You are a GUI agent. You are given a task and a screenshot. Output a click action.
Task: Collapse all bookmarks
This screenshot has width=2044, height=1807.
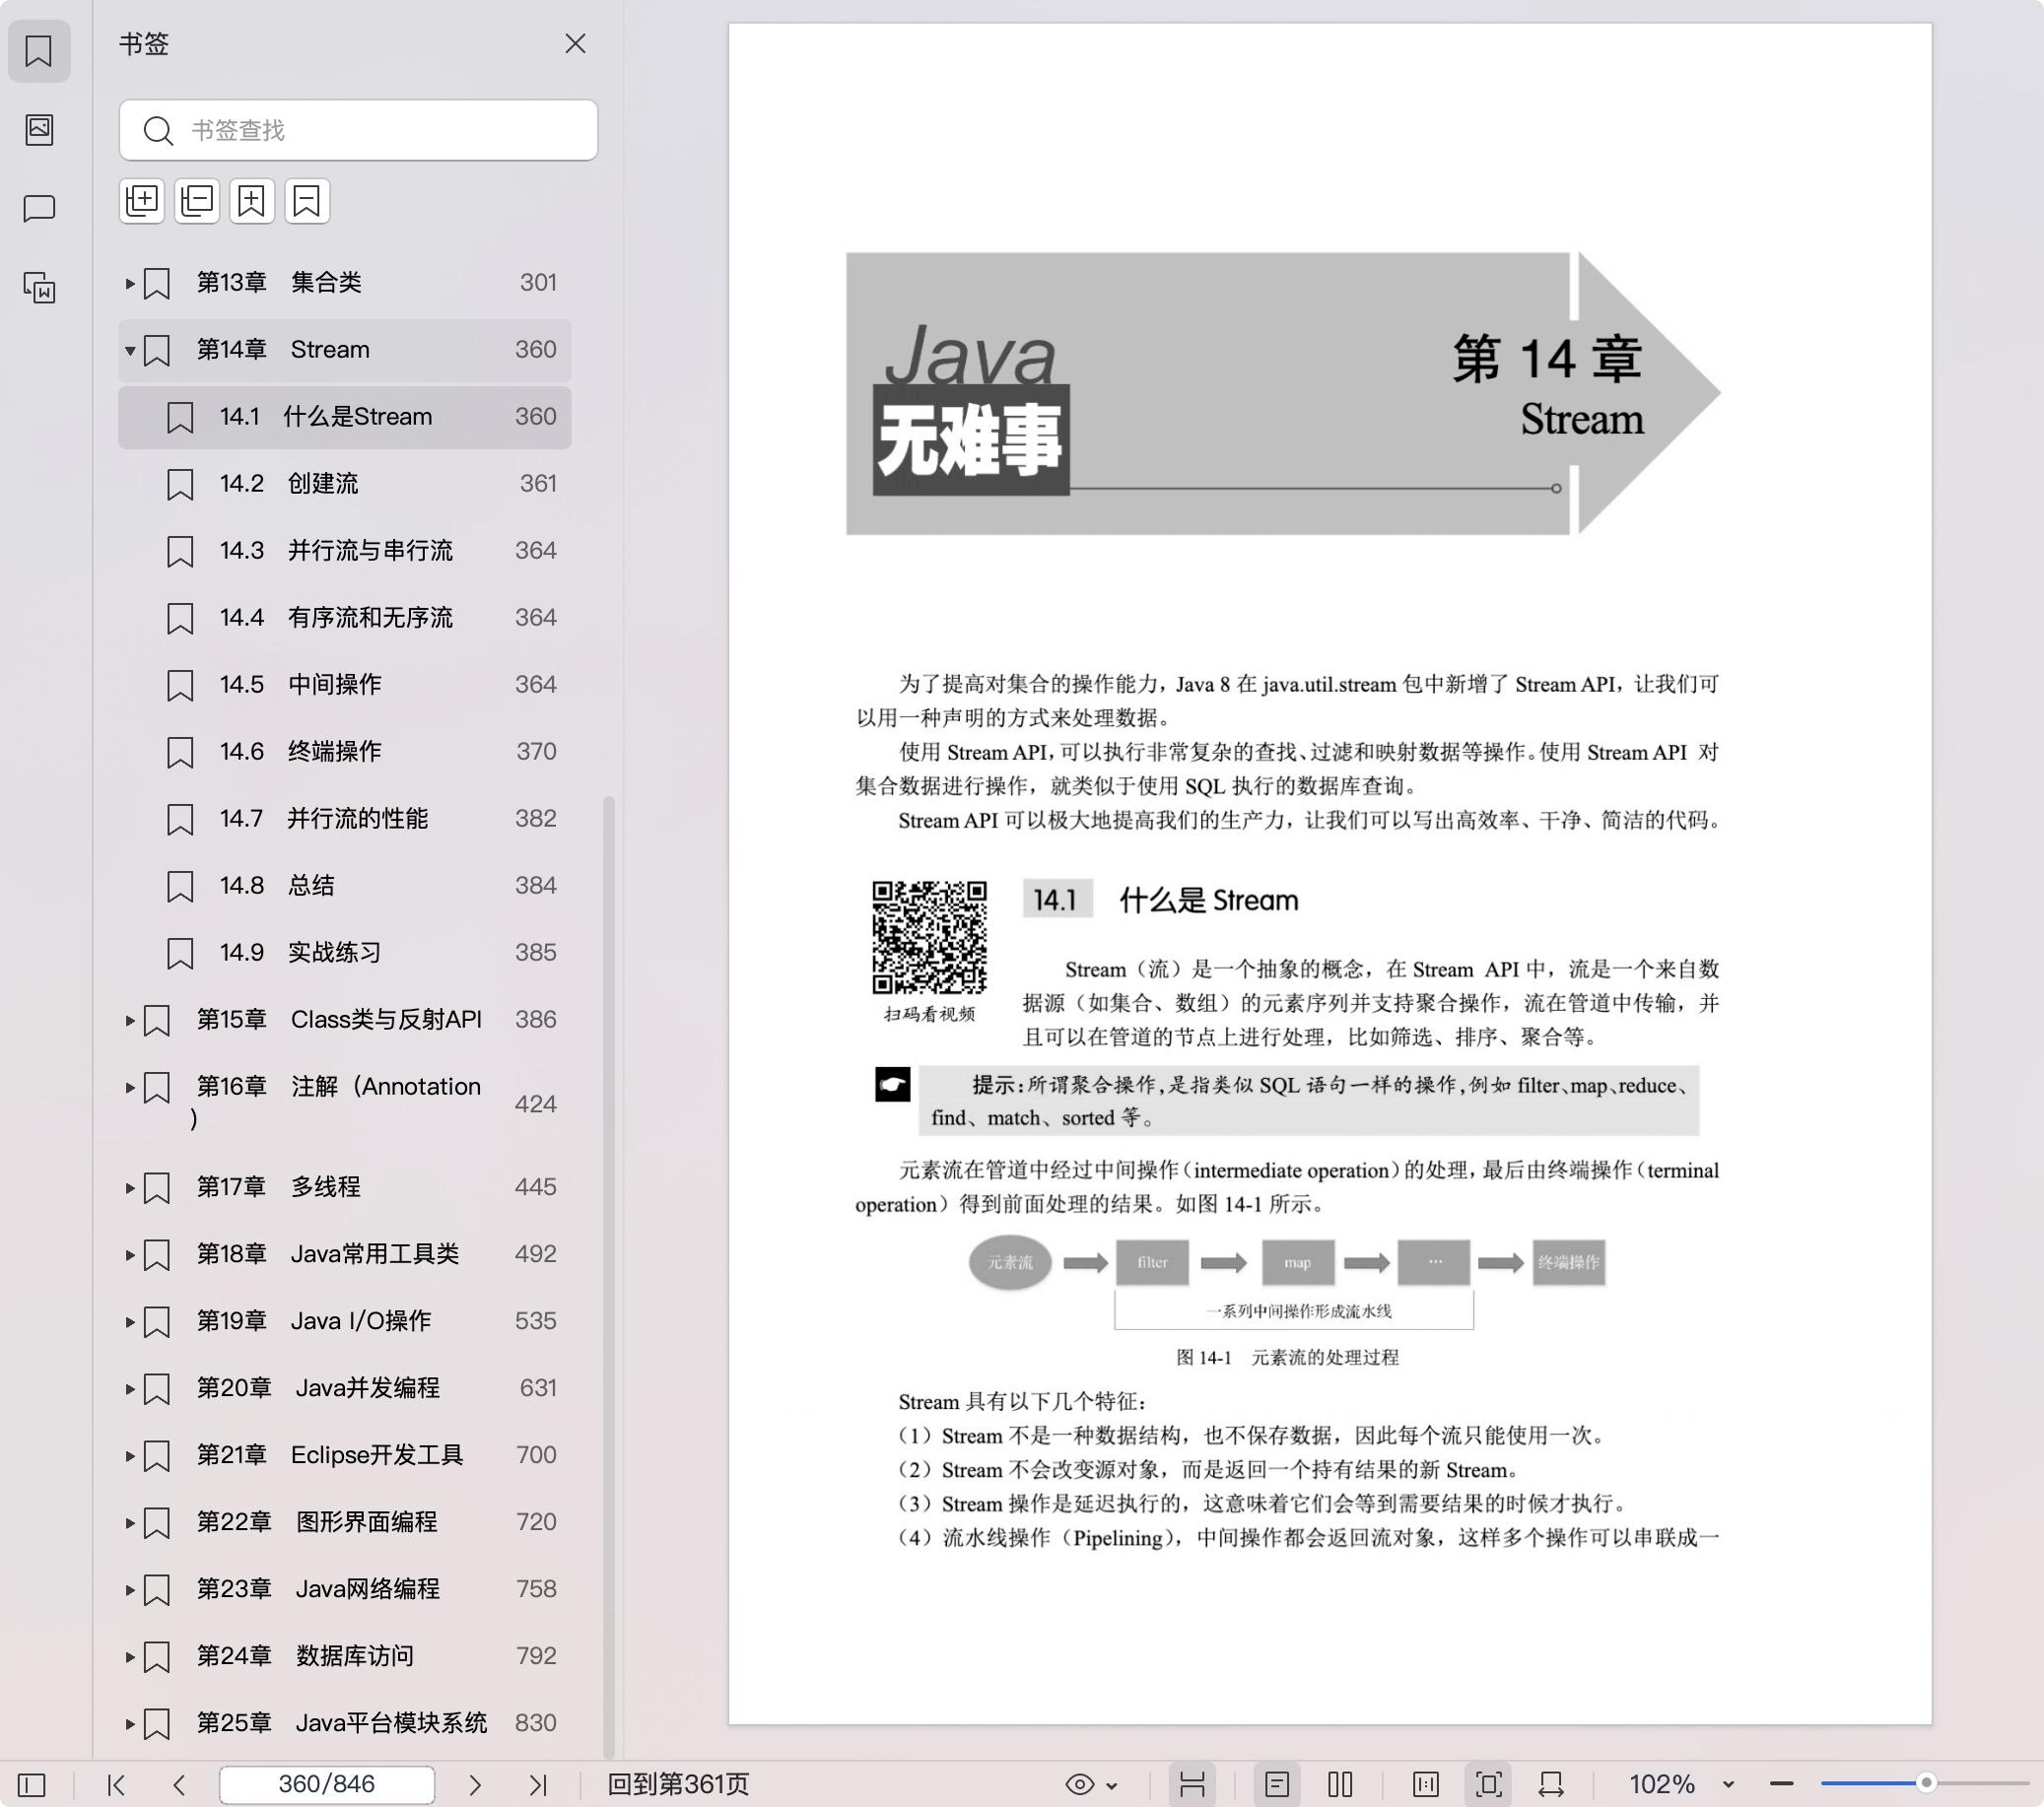(197, 201)
